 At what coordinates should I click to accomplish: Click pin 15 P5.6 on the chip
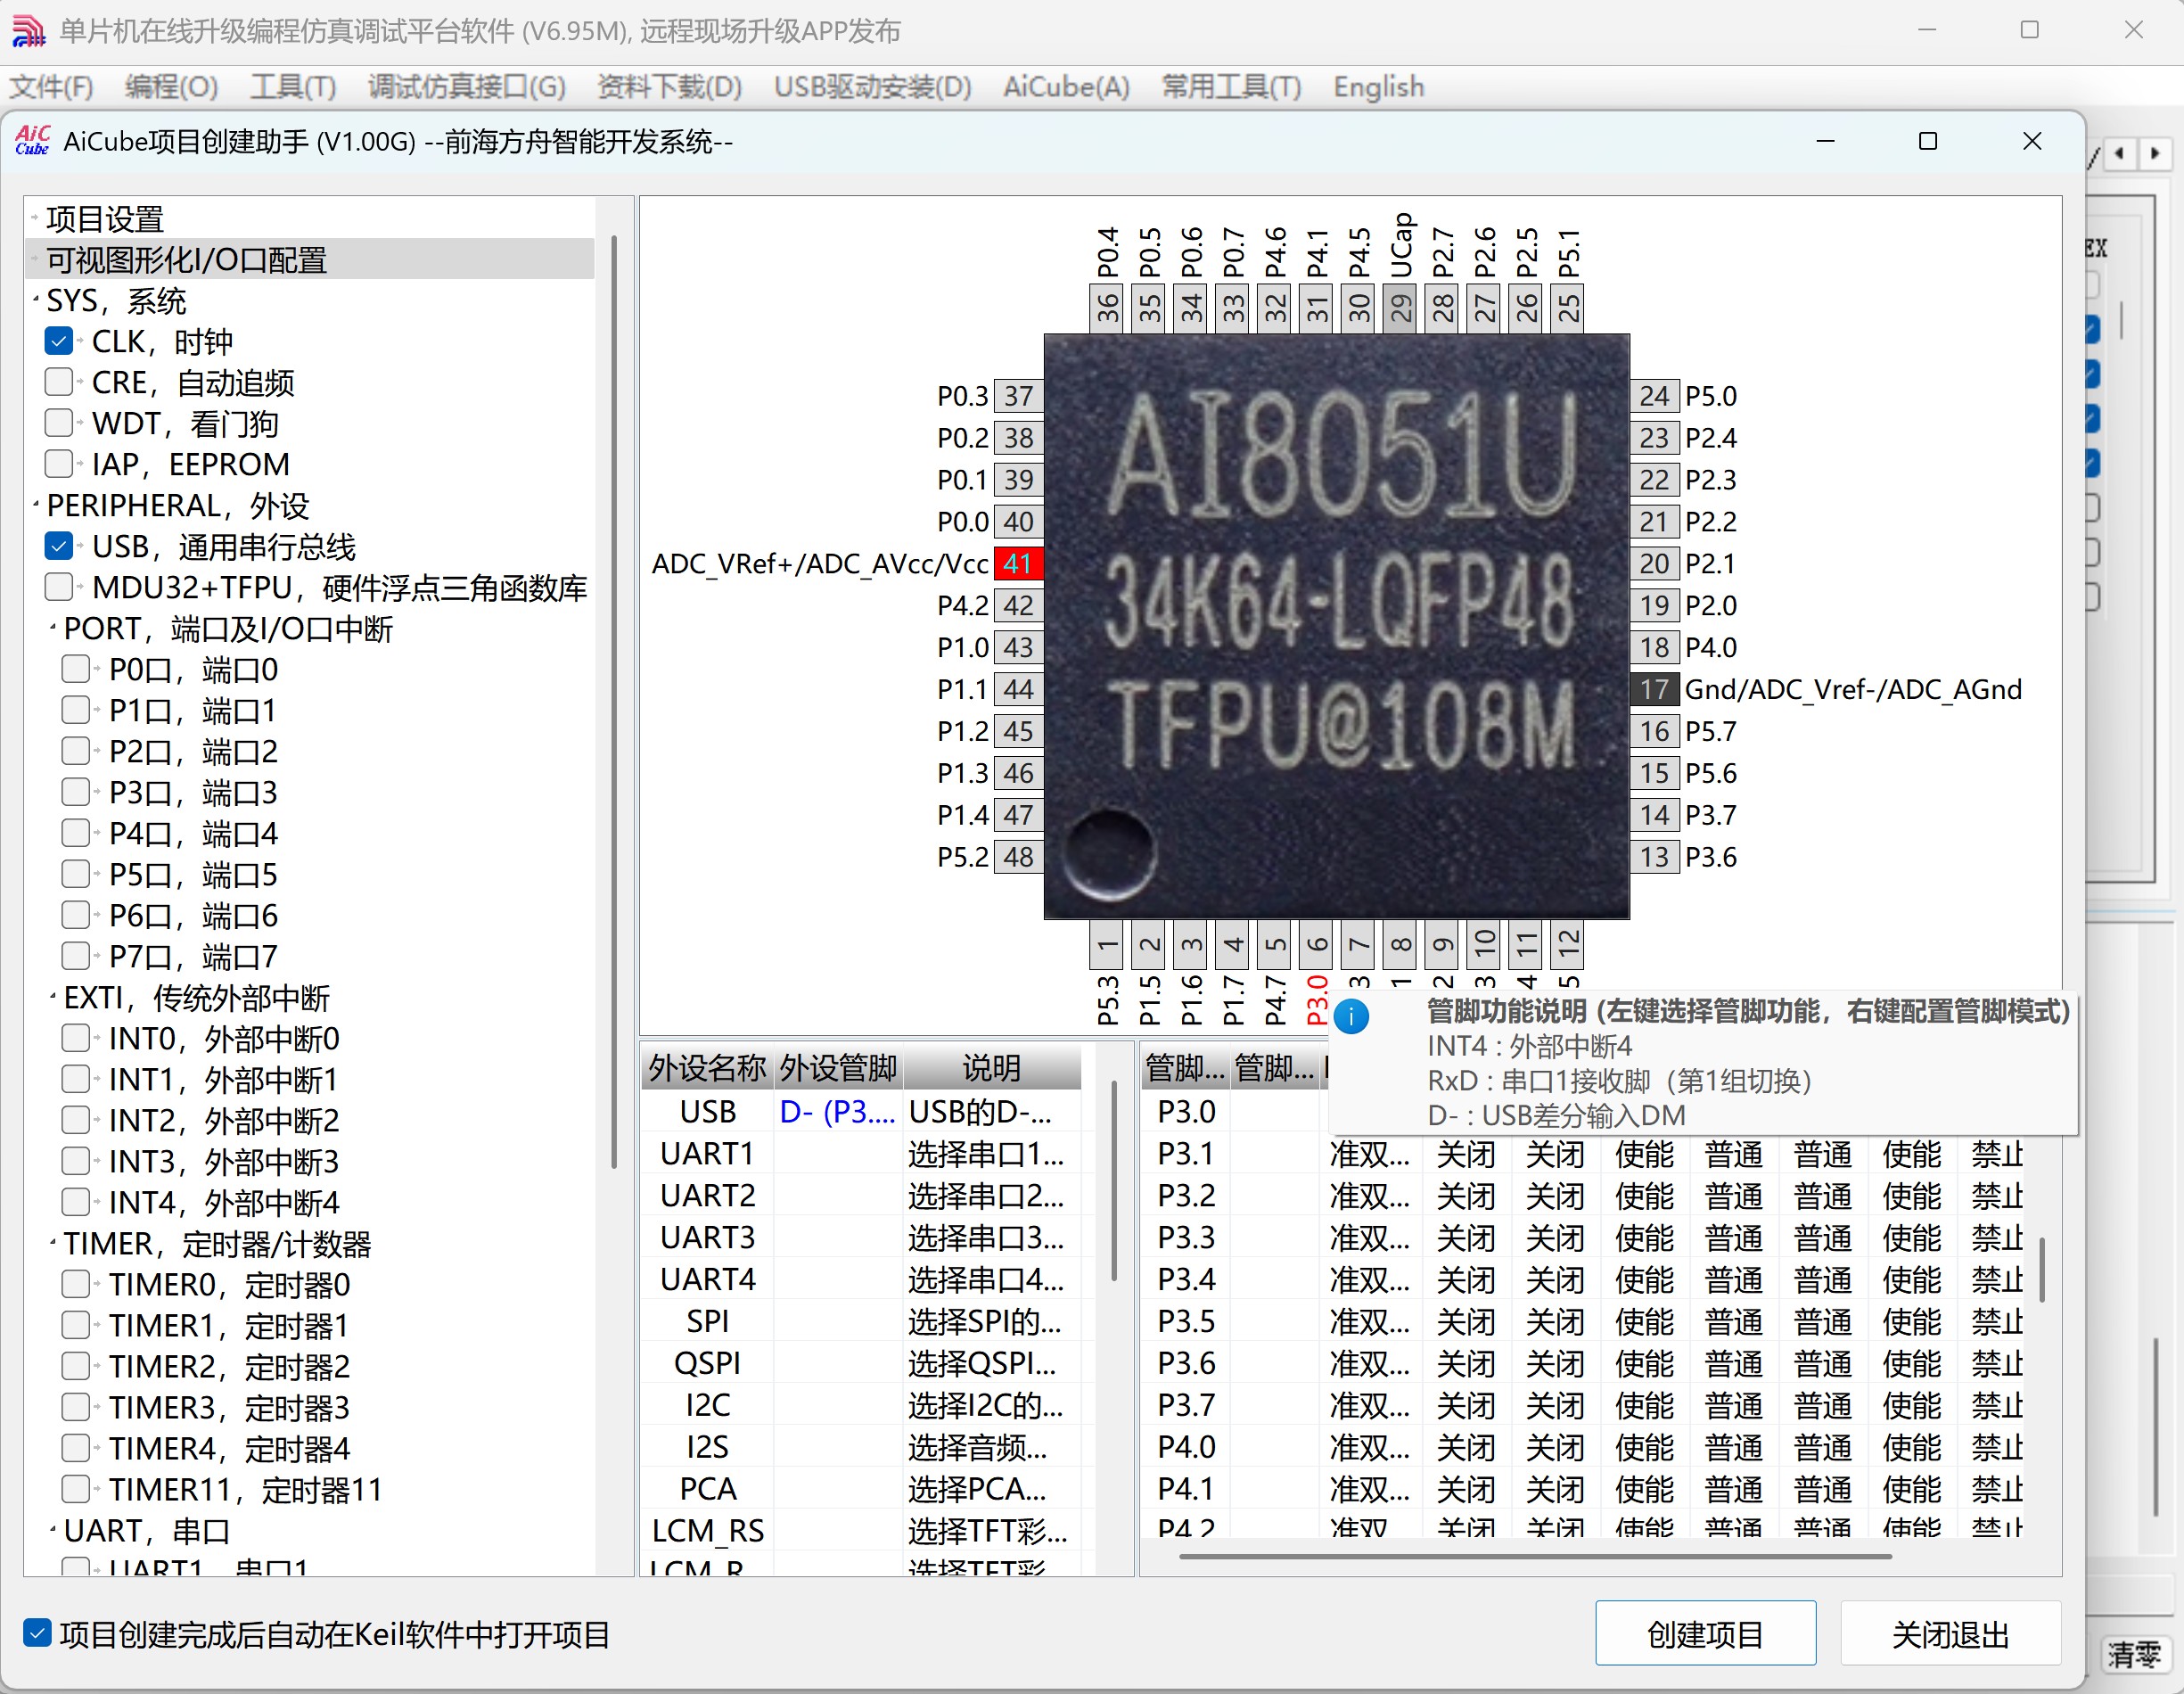(x=1655, y=773)
